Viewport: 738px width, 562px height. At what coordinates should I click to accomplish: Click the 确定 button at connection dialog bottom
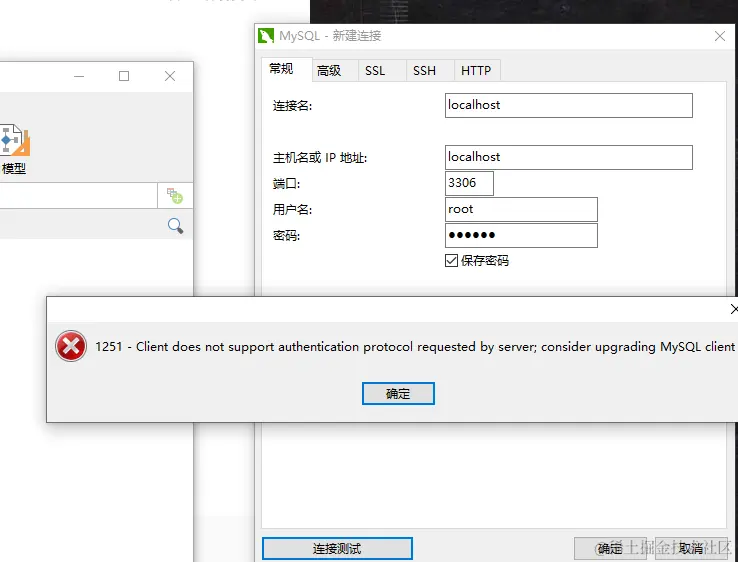tap(610, 548)
